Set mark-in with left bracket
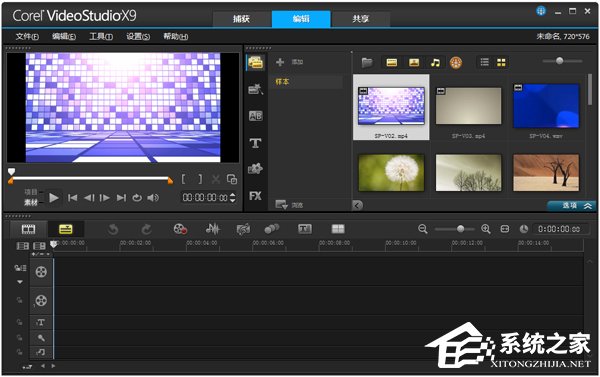Screen dimensions: 600x377 point(183,179)
